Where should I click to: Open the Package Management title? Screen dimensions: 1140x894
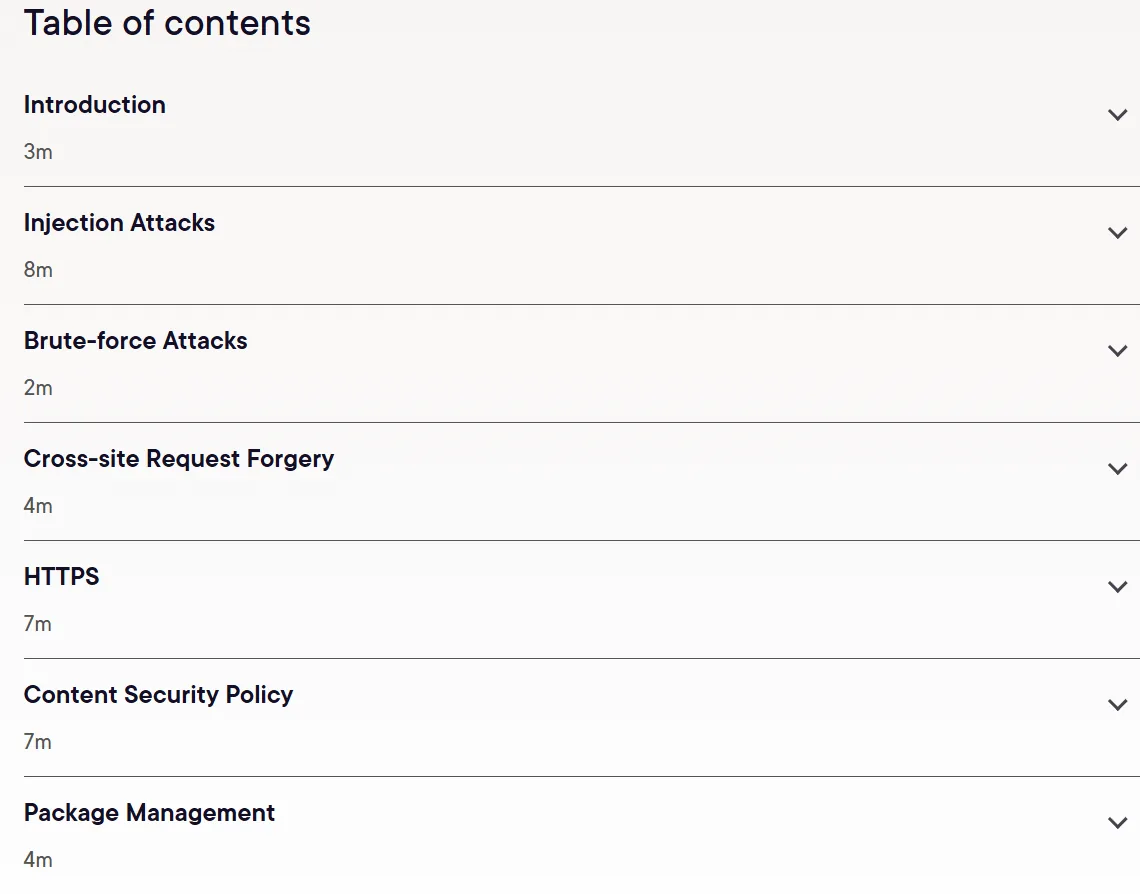coord(149,813)
